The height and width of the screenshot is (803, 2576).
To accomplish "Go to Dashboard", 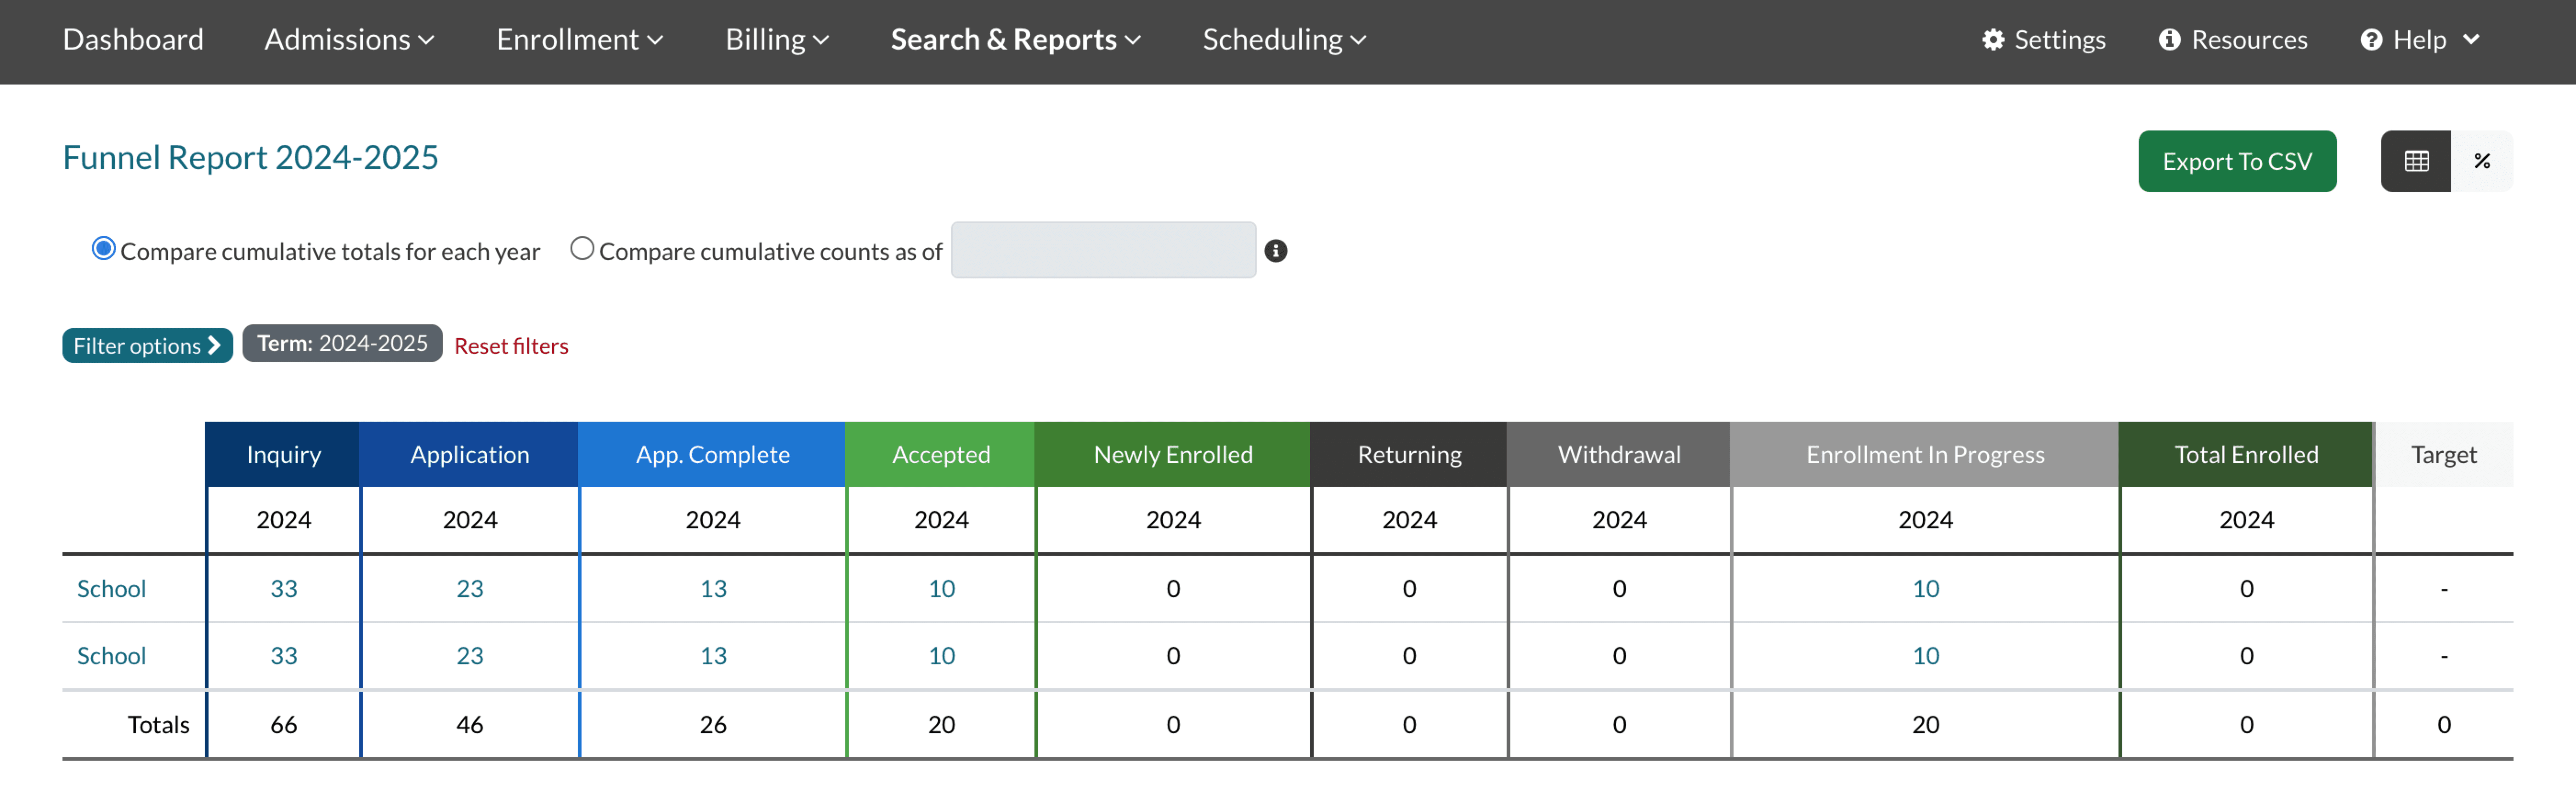I will click(x=133, y=40).
